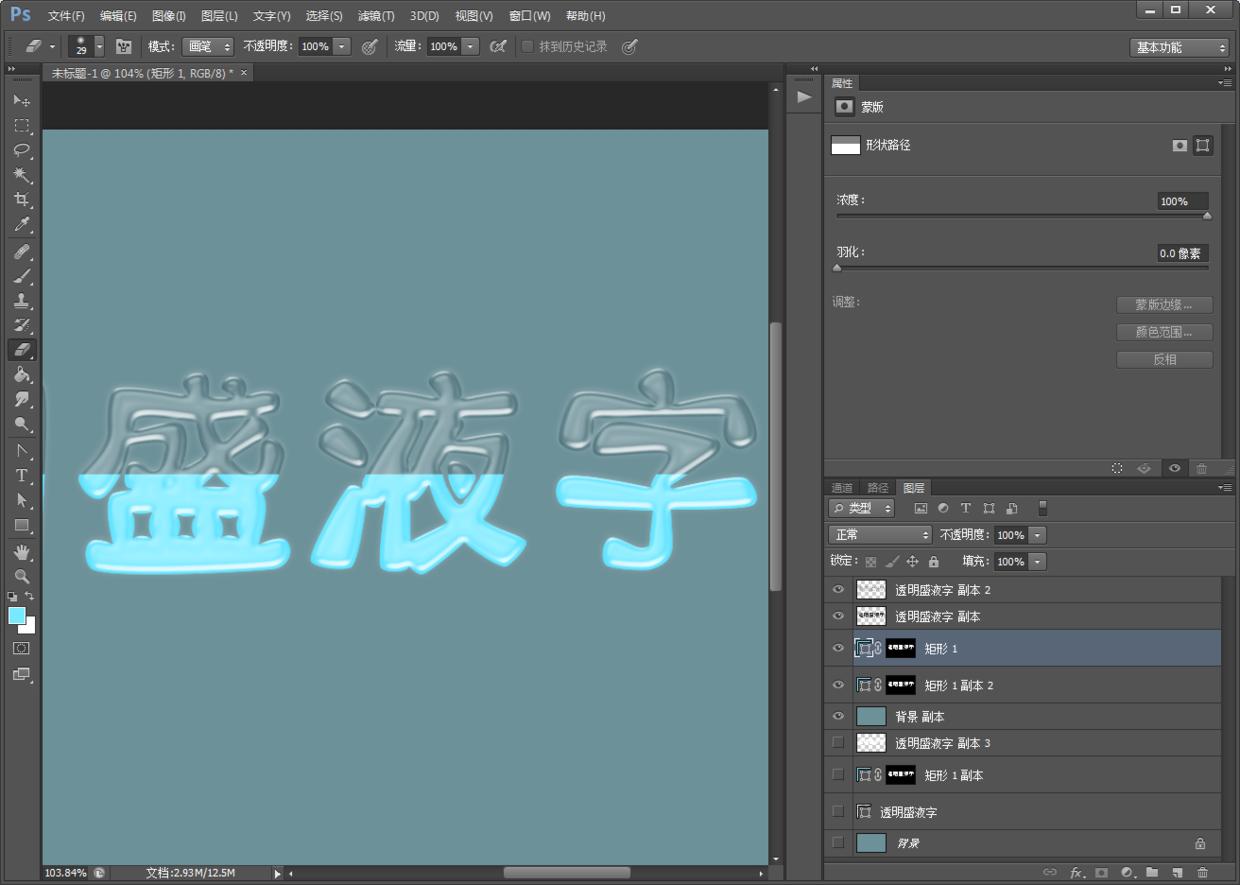Open the 基本功能 workspace dropdown
The height and width of the screenshot is (885, 1240).
coord(1179,48)
